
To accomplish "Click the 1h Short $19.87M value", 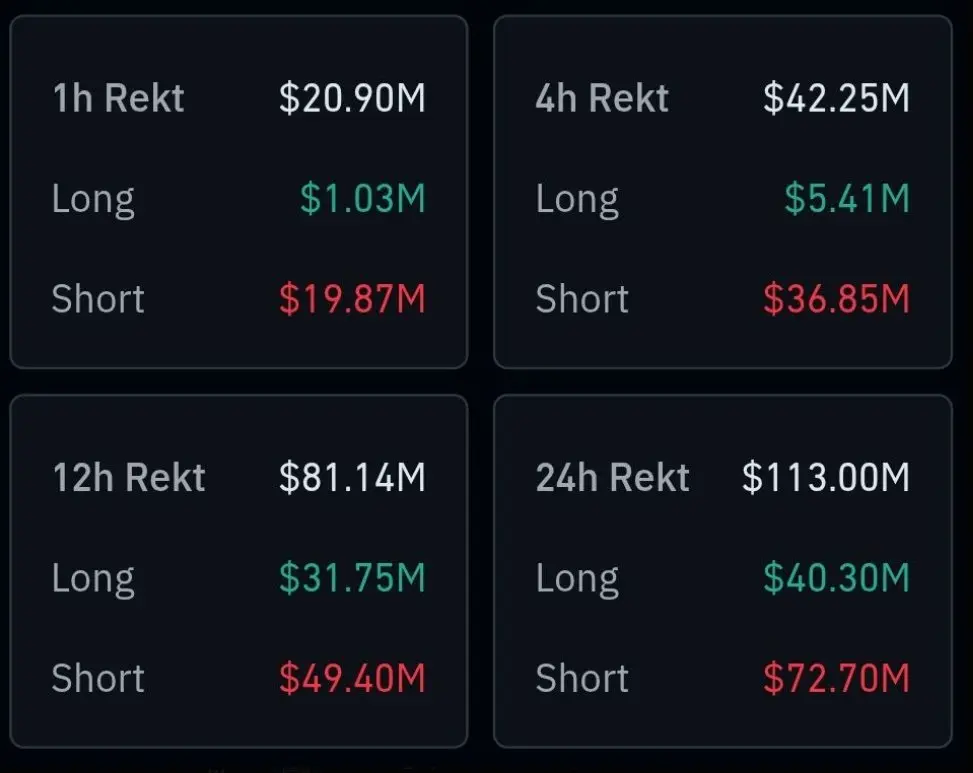I will click(x=352, y=299).
